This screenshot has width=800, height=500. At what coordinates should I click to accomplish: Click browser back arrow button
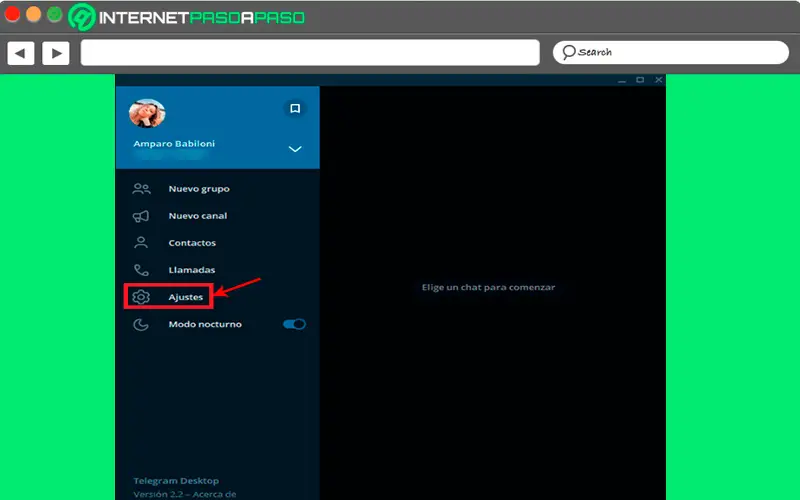(20, 53)
